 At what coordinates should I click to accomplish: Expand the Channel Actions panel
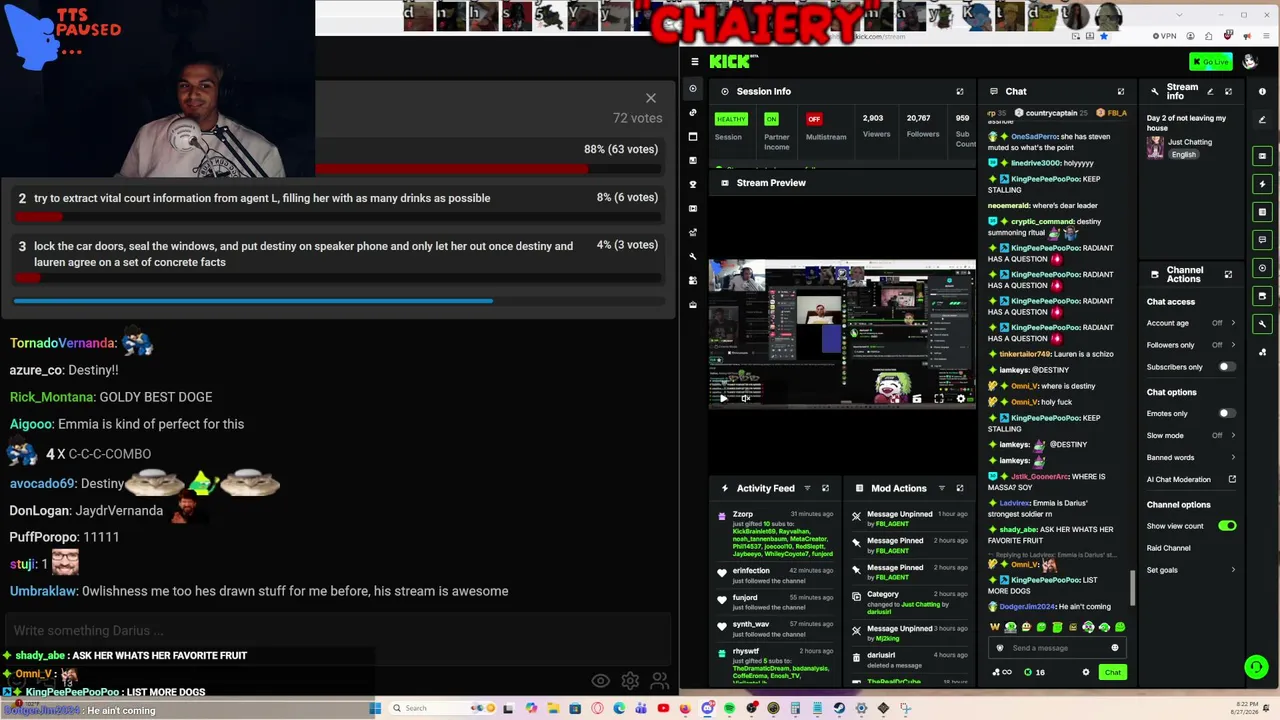[1229, 274]
